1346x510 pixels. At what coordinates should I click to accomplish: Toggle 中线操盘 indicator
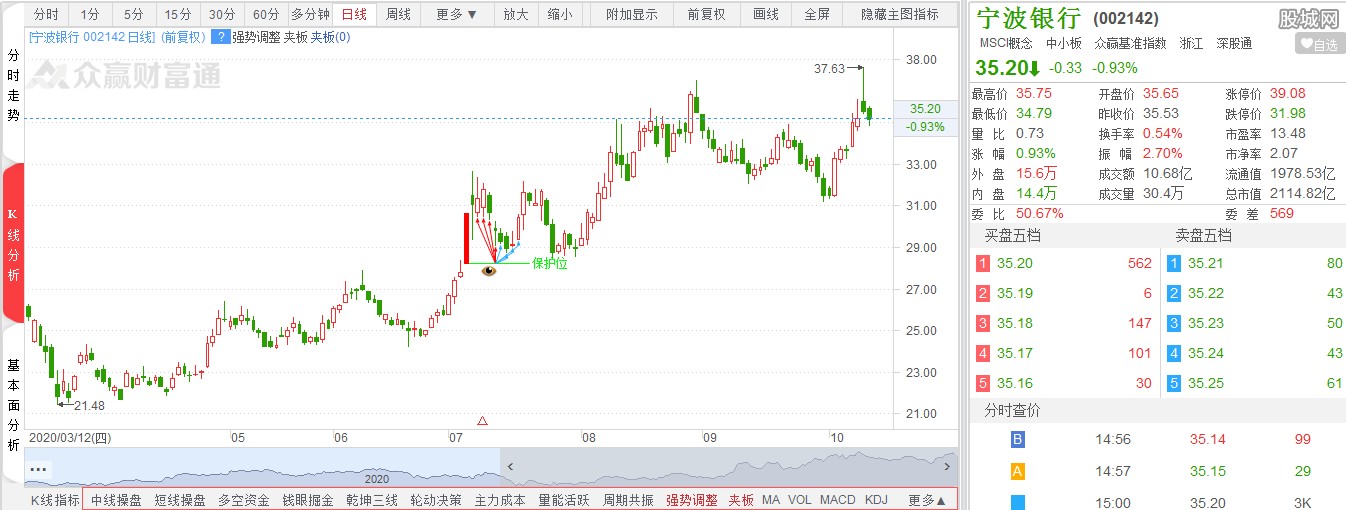[116, 500]
